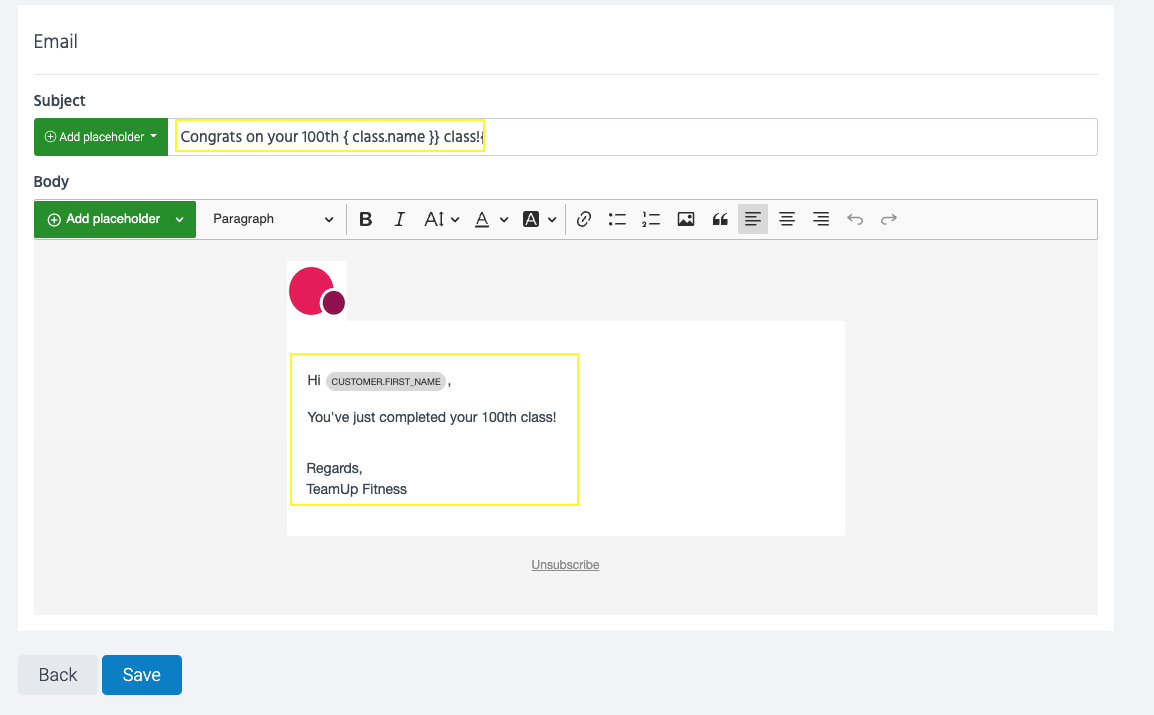Apply italic formatting to text
The image size is (1154, 715).
[400, 219]
